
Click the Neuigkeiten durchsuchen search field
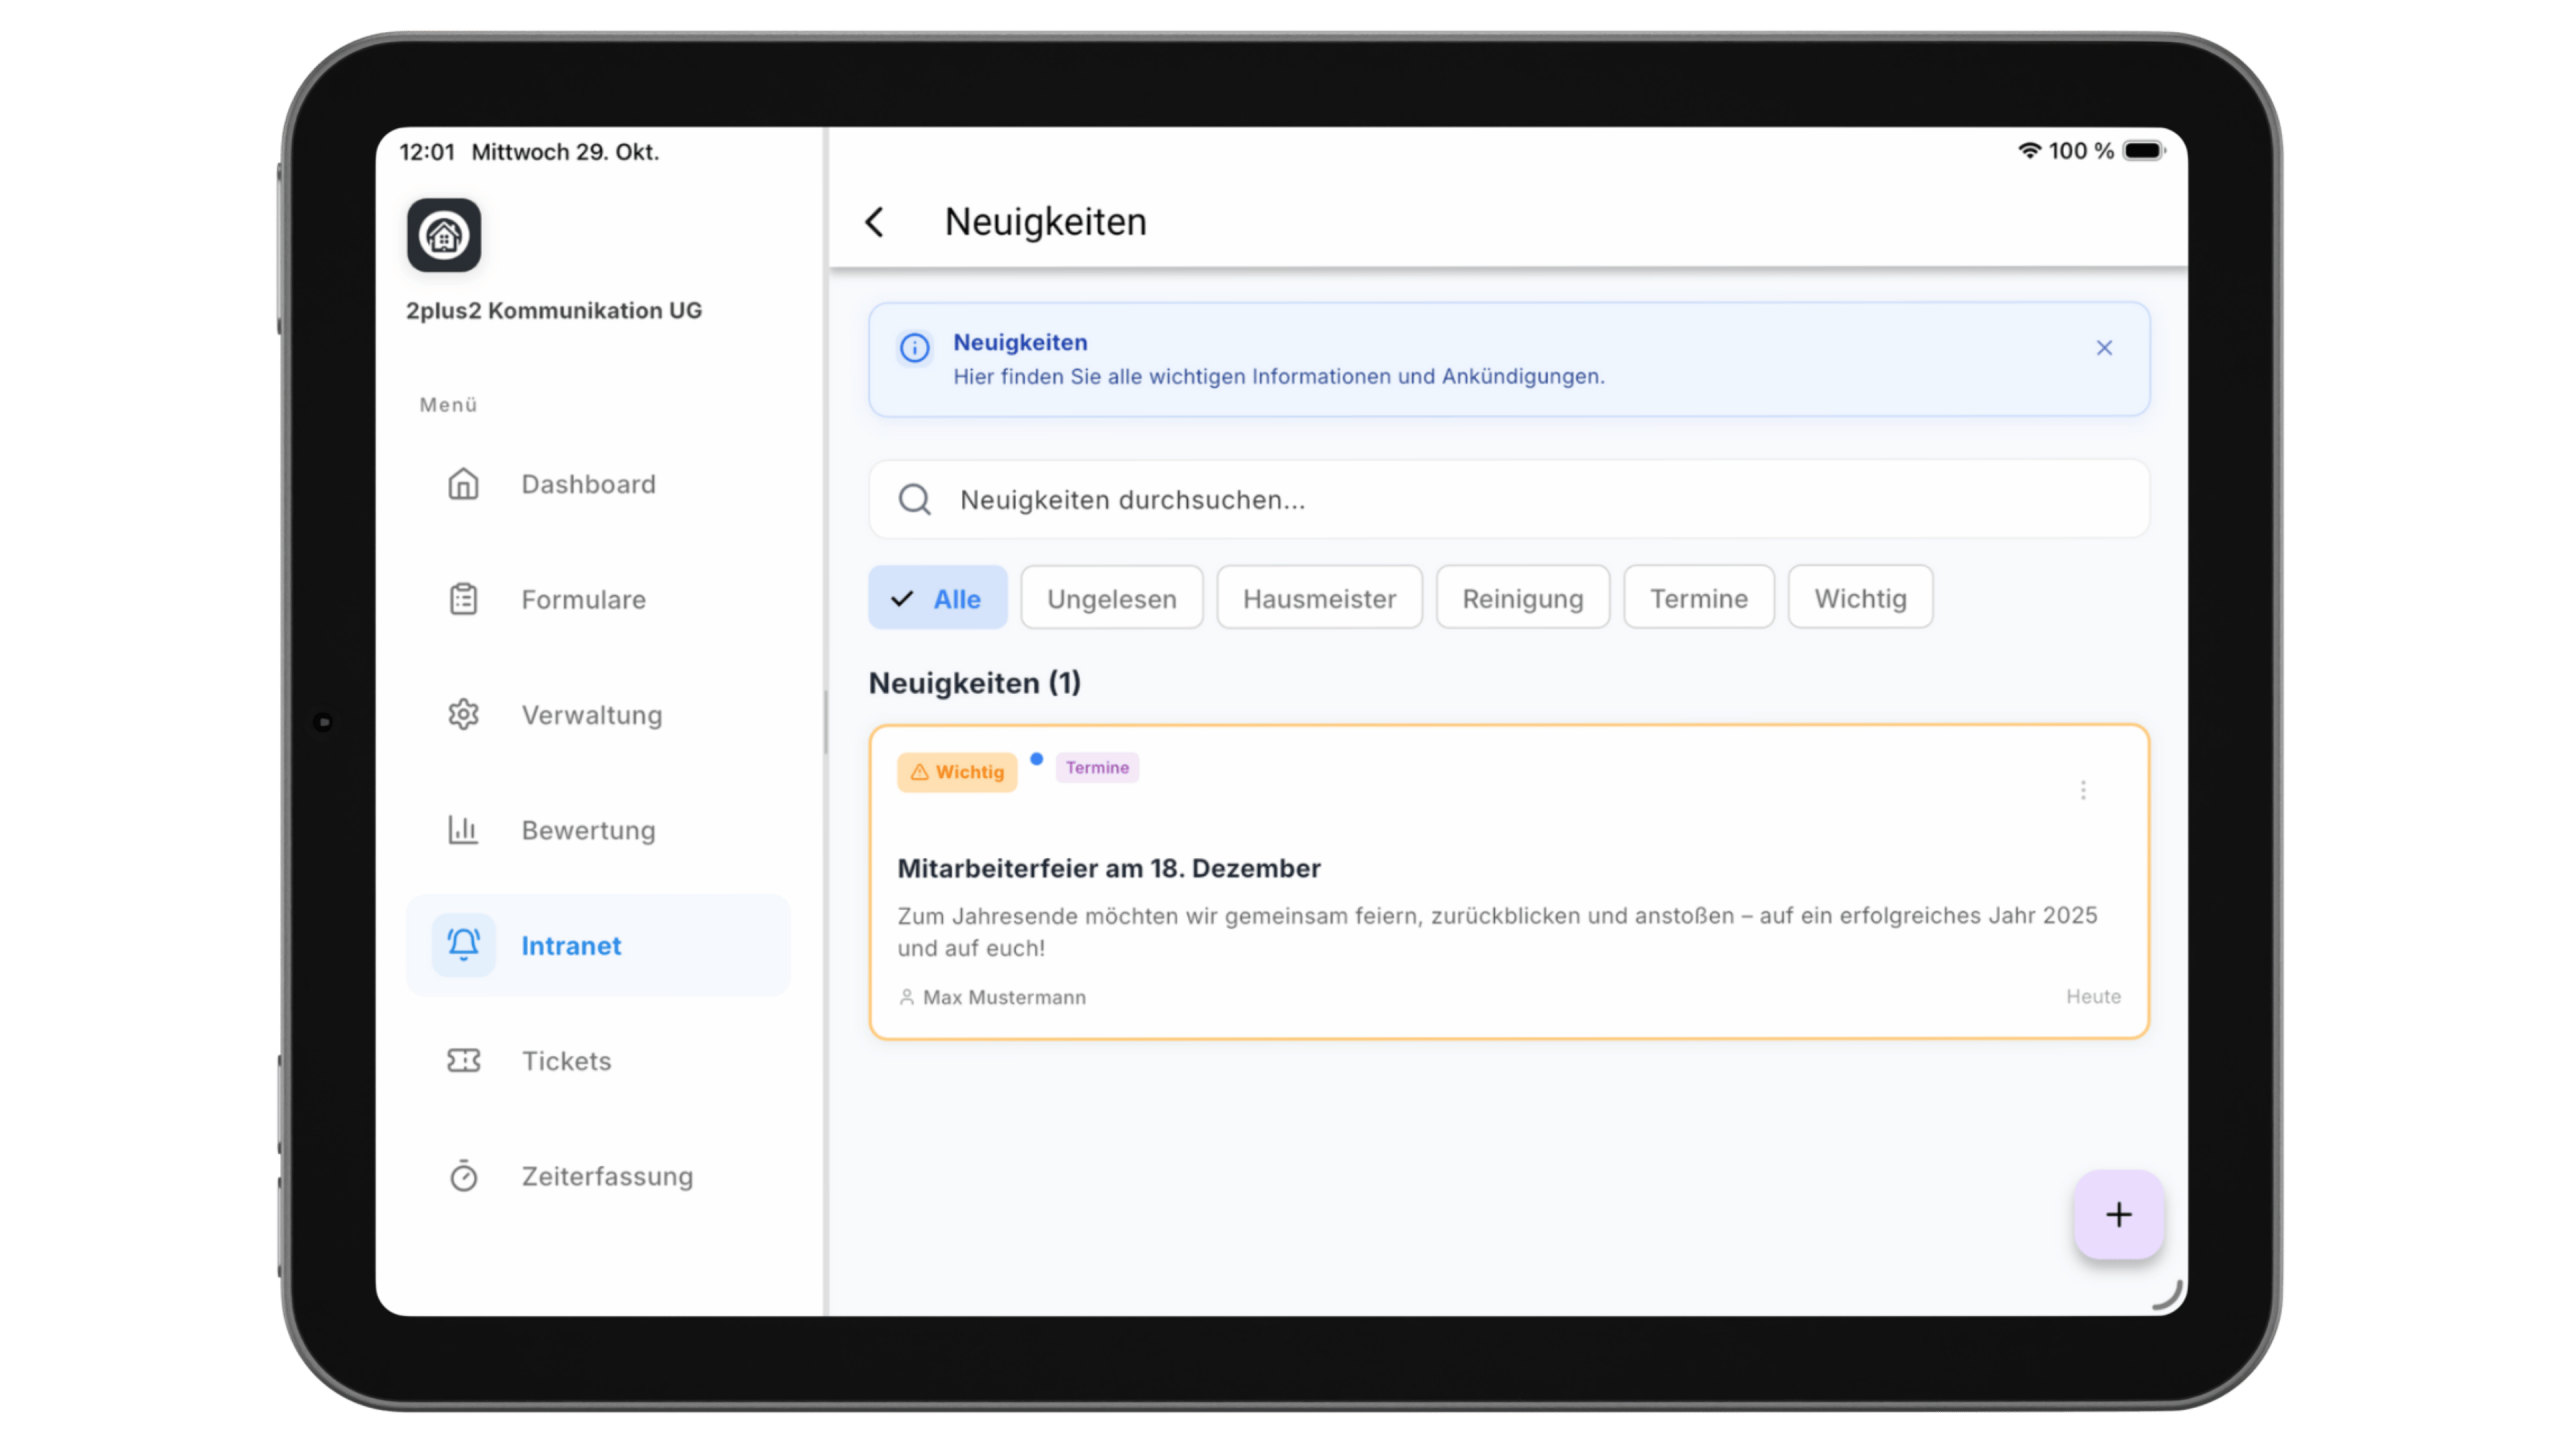(1508, 500)
